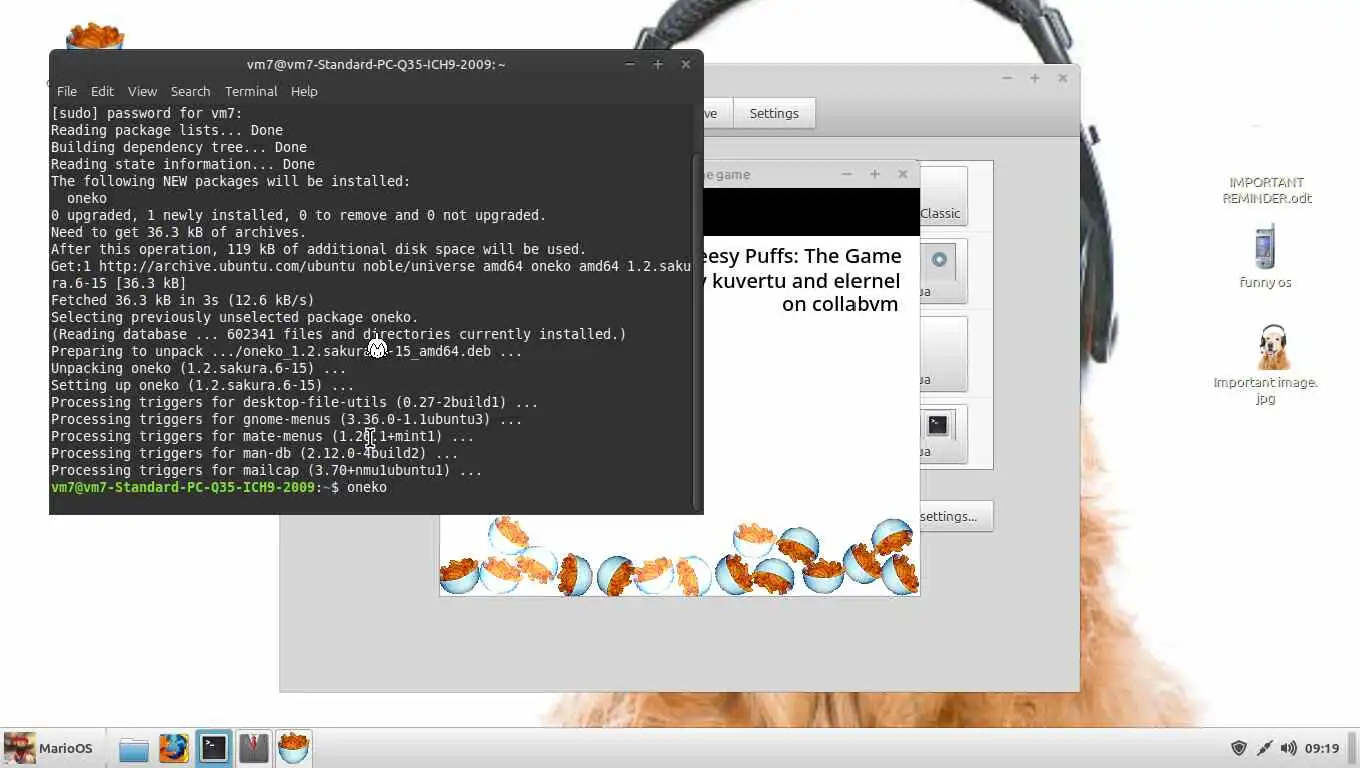The image size is (1360, 768).
Task: Show the calendar from the 09:19 clock
Action: (1322, 748)
